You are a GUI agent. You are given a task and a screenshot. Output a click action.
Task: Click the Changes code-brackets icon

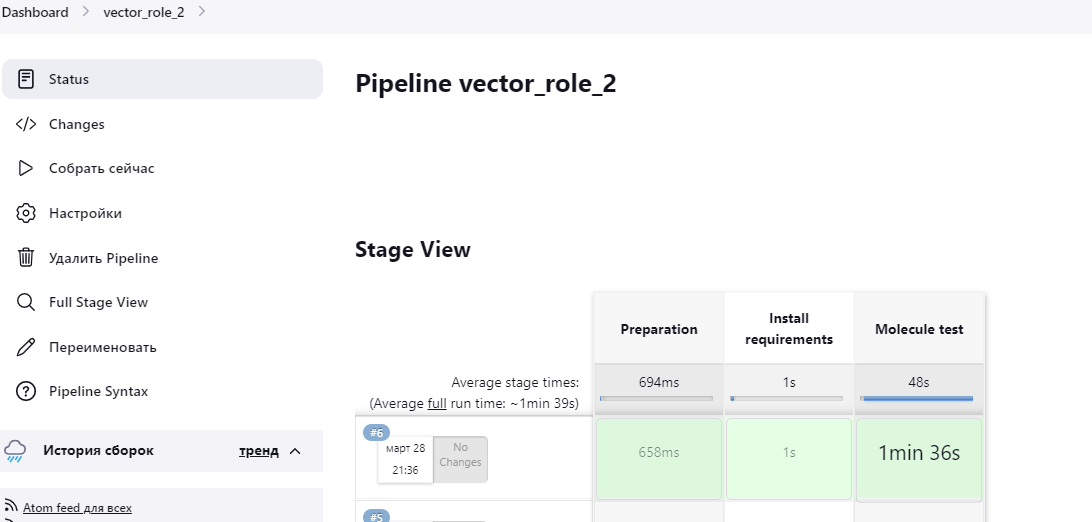point(27,124)
